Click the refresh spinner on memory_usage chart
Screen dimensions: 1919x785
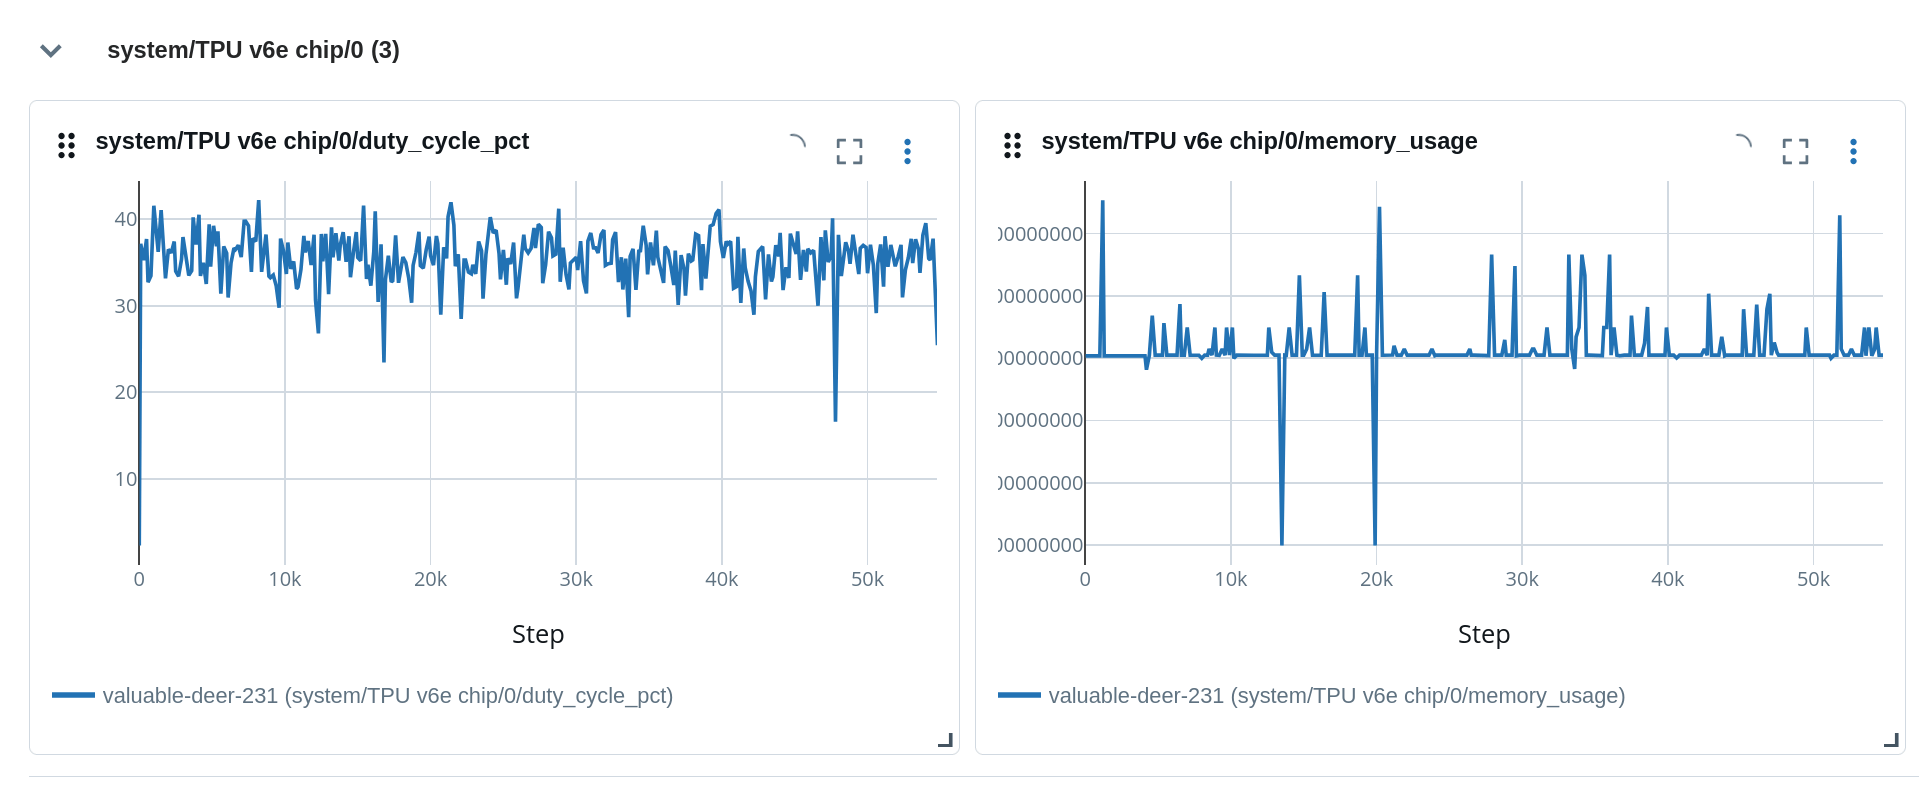[x=1743, y=143]
